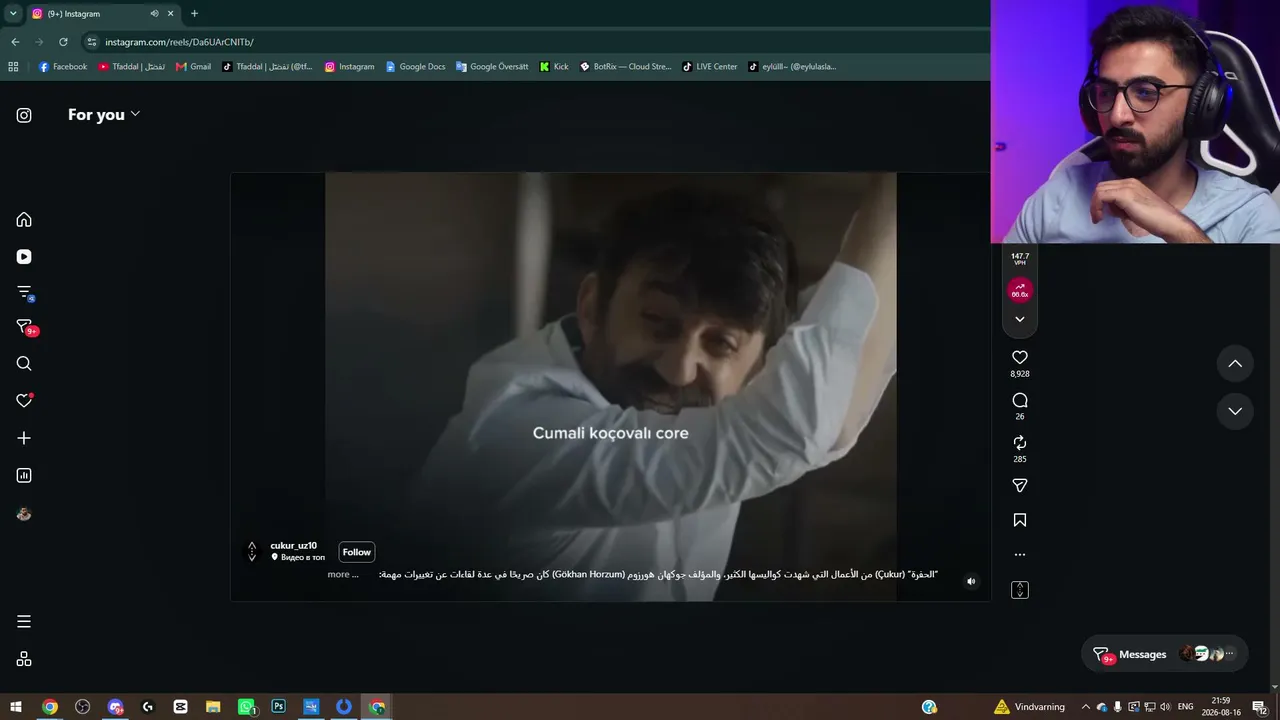Go to the next reel
The height and width of the screenshot is (720, 1280).
pos(1235,411)
